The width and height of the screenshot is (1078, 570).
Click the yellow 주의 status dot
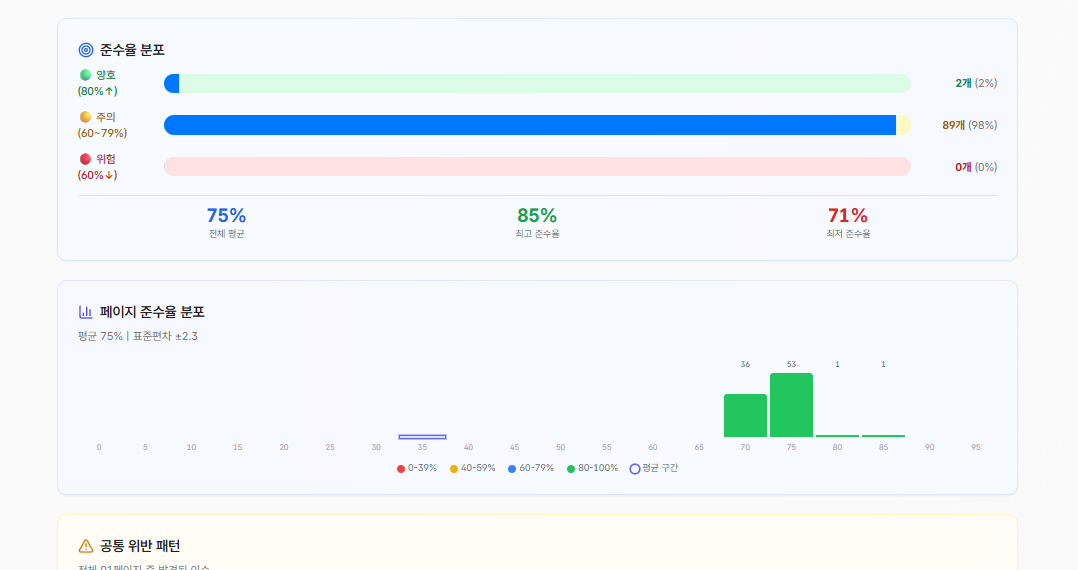click(85, 117)
